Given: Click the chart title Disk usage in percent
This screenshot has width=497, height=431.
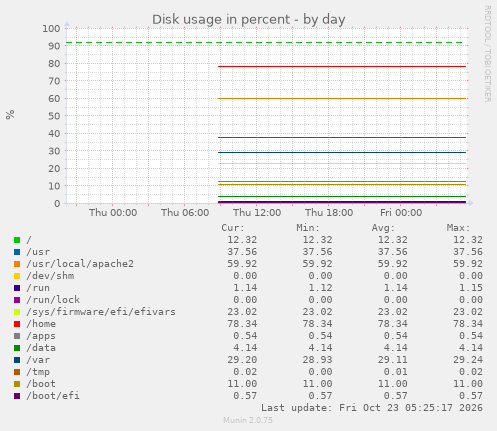Looking at the screenshot, I should 248,20.
